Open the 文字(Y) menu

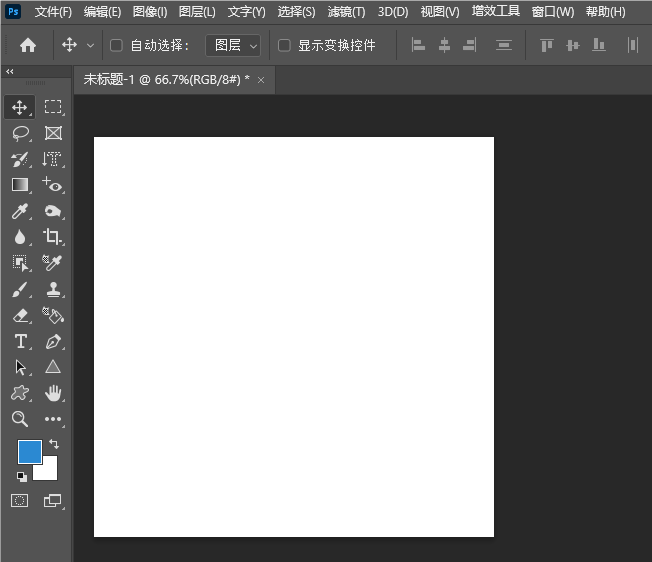pyautogui.click(x=247, y=12)
